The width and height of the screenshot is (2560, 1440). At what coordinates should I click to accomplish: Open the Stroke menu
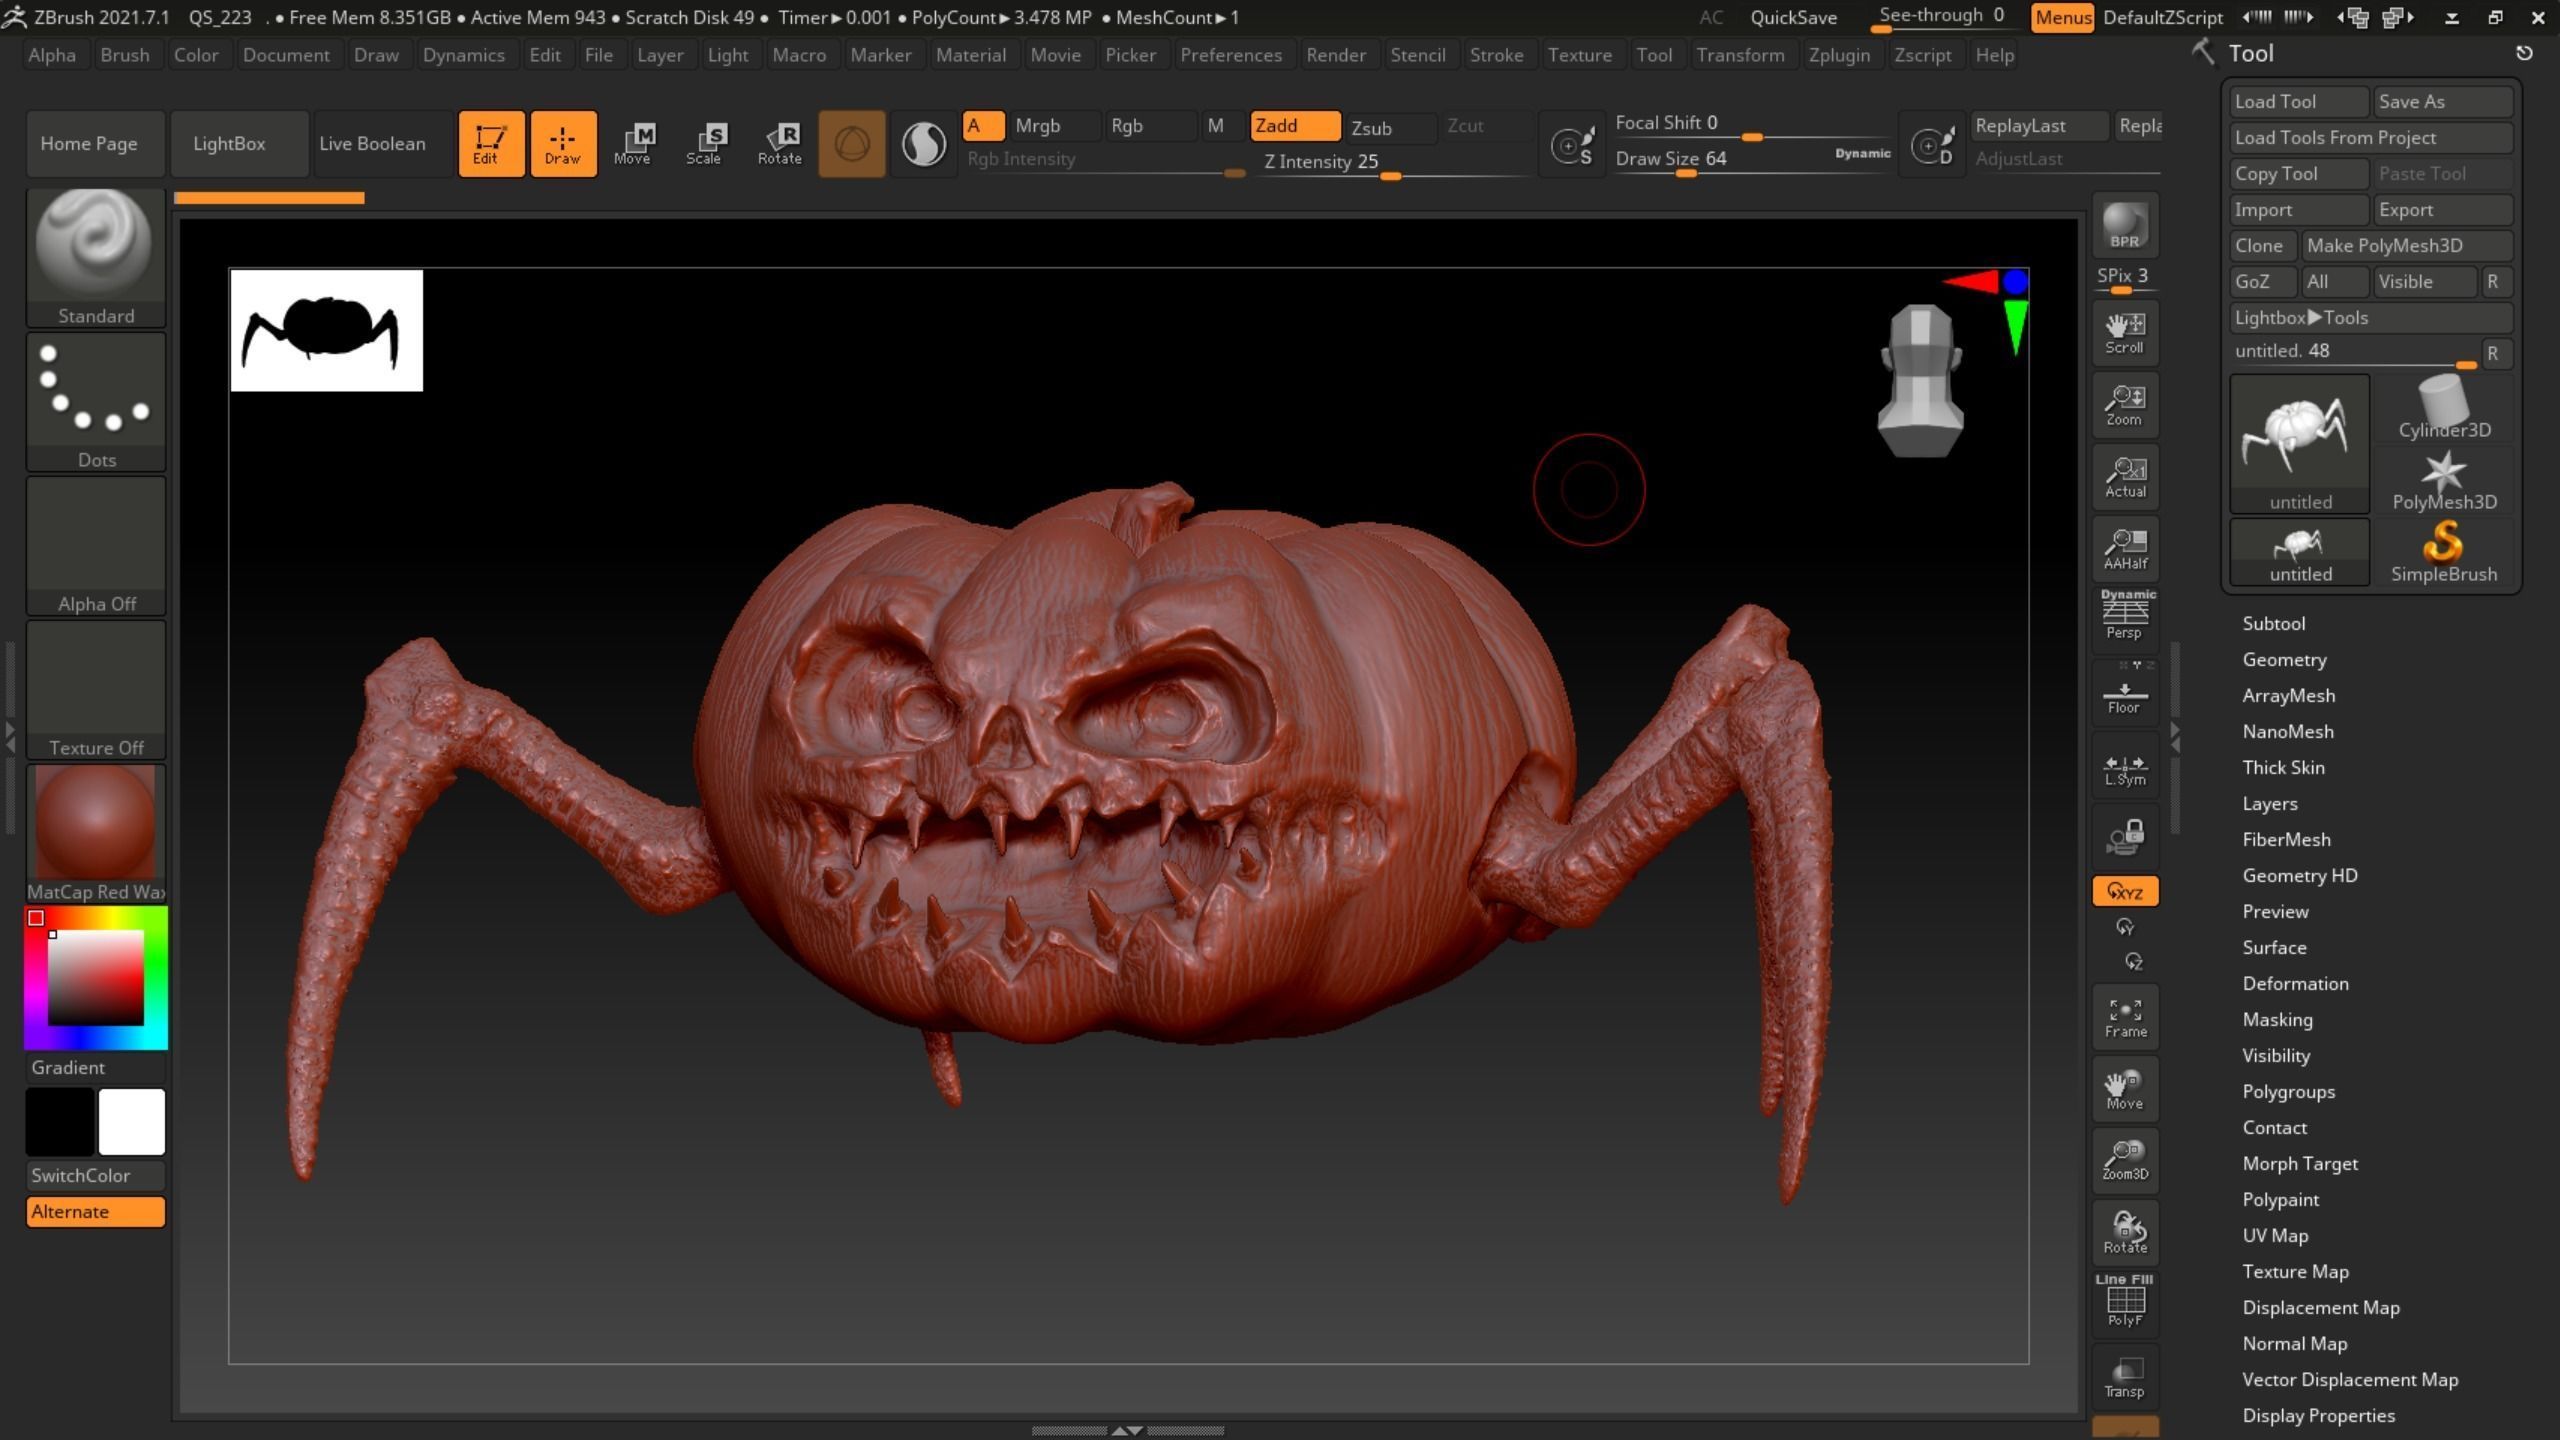click(x=1496, y=55)
